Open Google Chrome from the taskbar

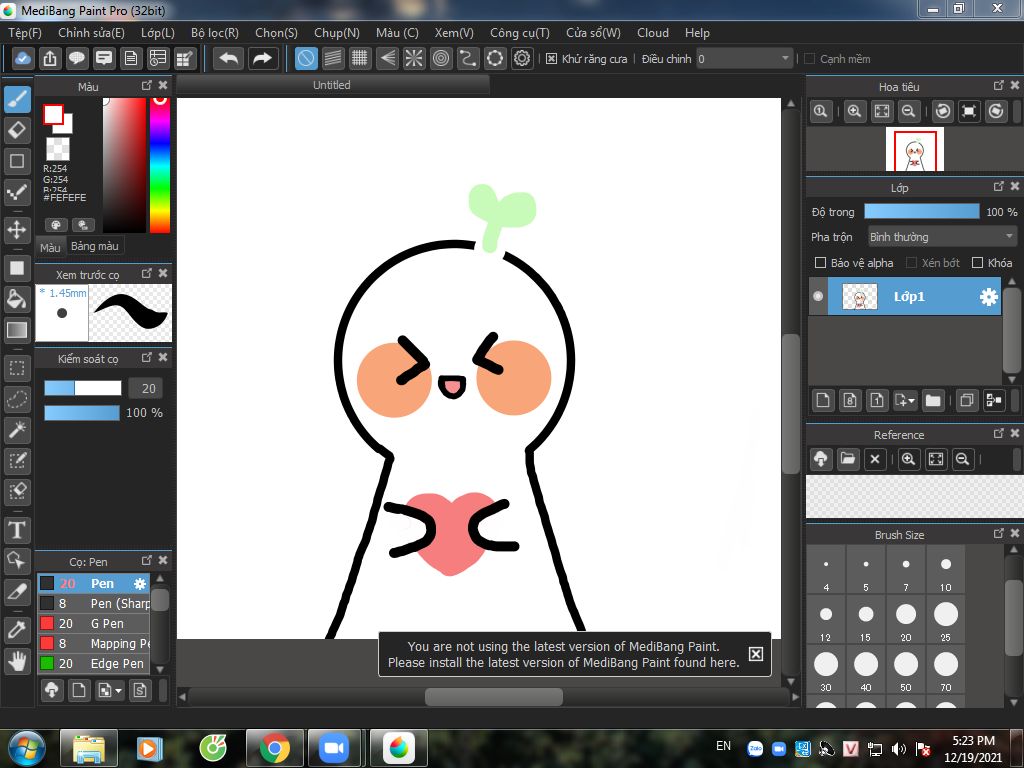click(x=275, y=748)
